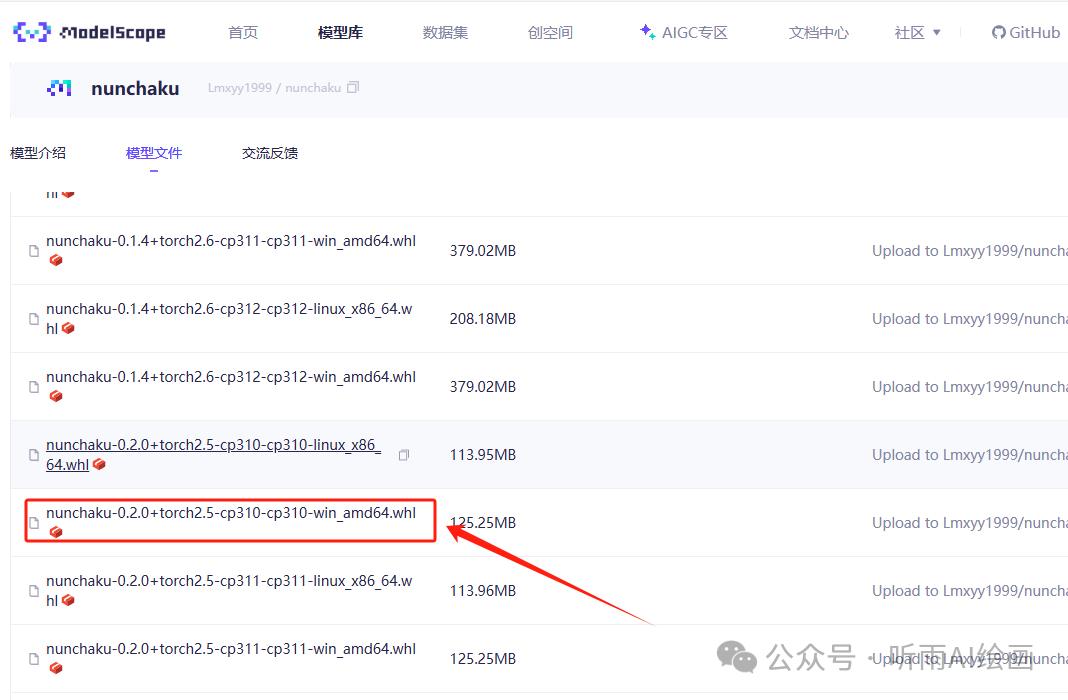Open nunchaku-0.2.0+torch2.5-cp311-cp311-linux_x86_64.whl
This screenshot has width=1068, height=700.
pos(230,590)
